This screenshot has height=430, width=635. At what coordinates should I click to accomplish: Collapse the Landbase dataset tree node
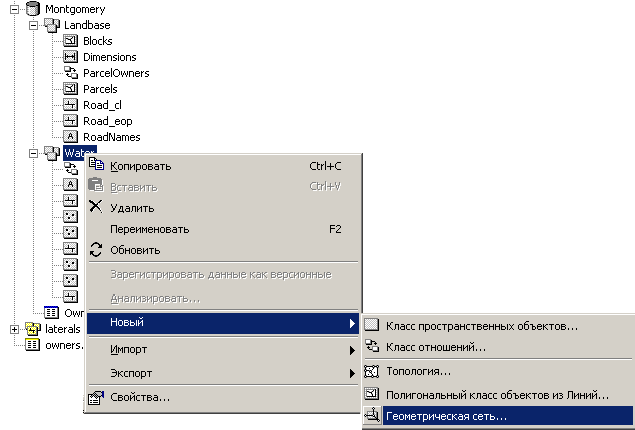point(34,25)
